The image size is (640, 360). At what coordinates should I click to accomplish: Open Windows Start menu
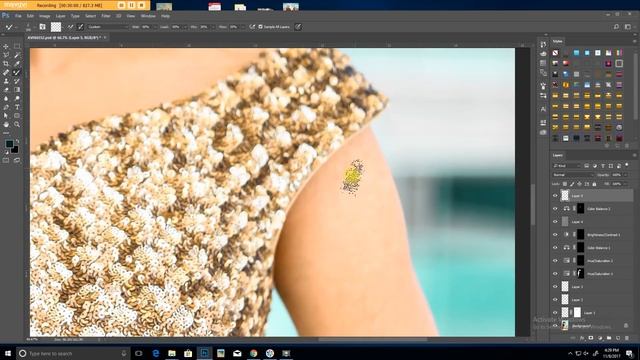(x=8, y=353)
